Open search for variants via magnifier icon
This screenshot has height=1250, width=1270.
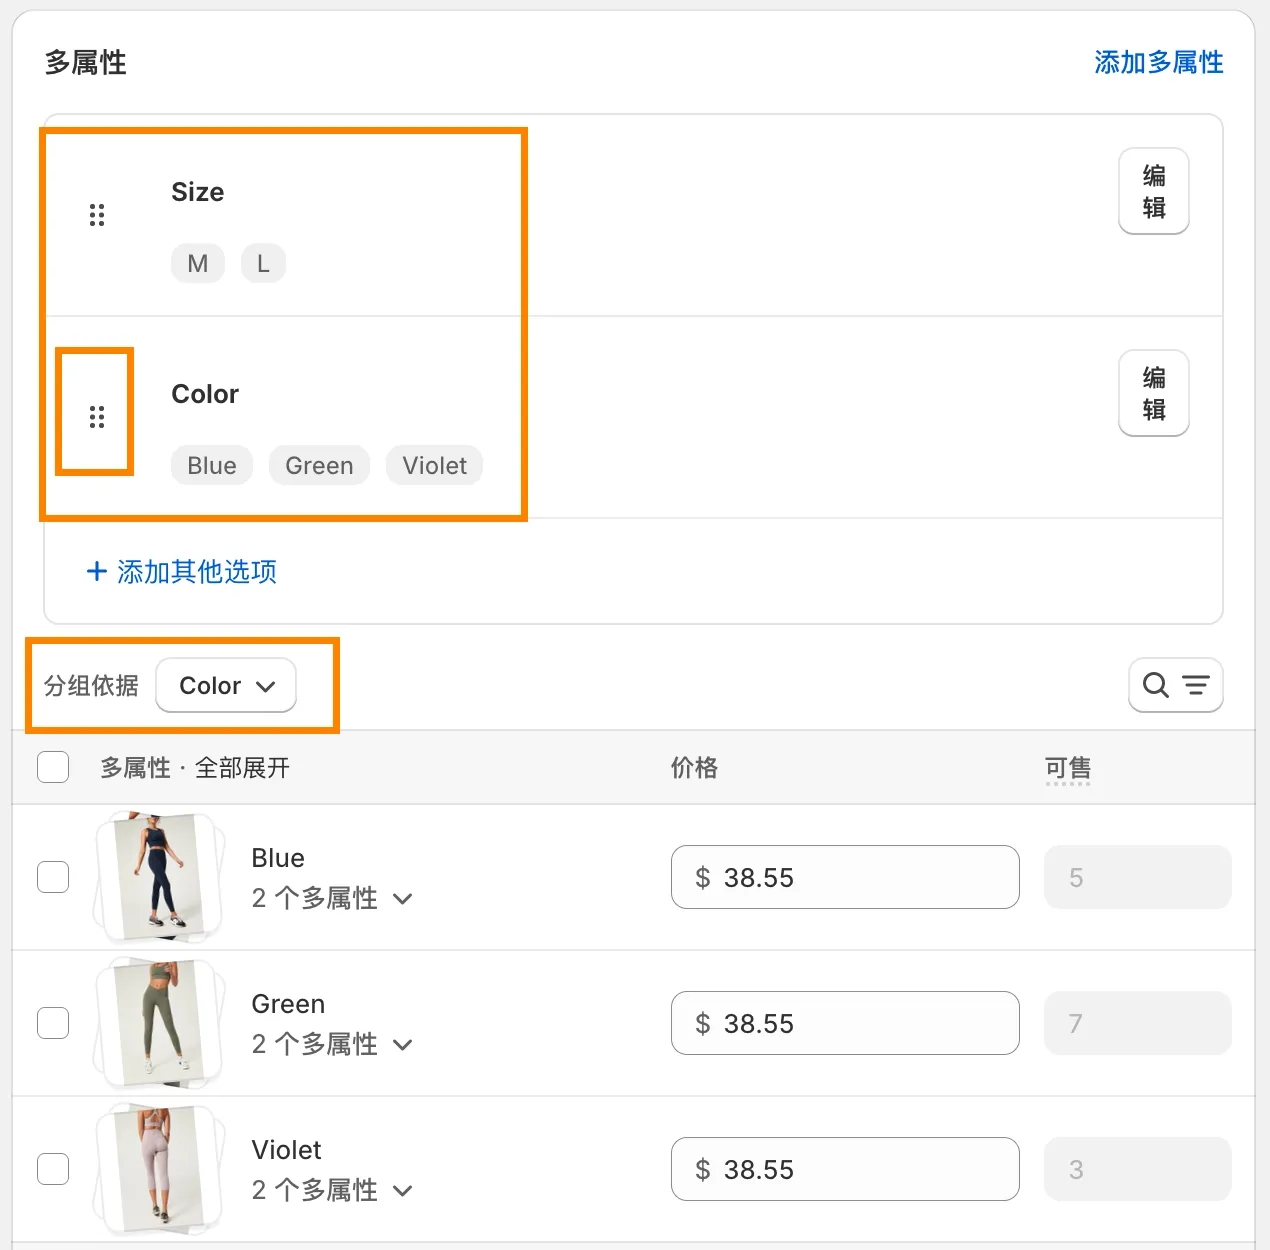pos(1155,686)
